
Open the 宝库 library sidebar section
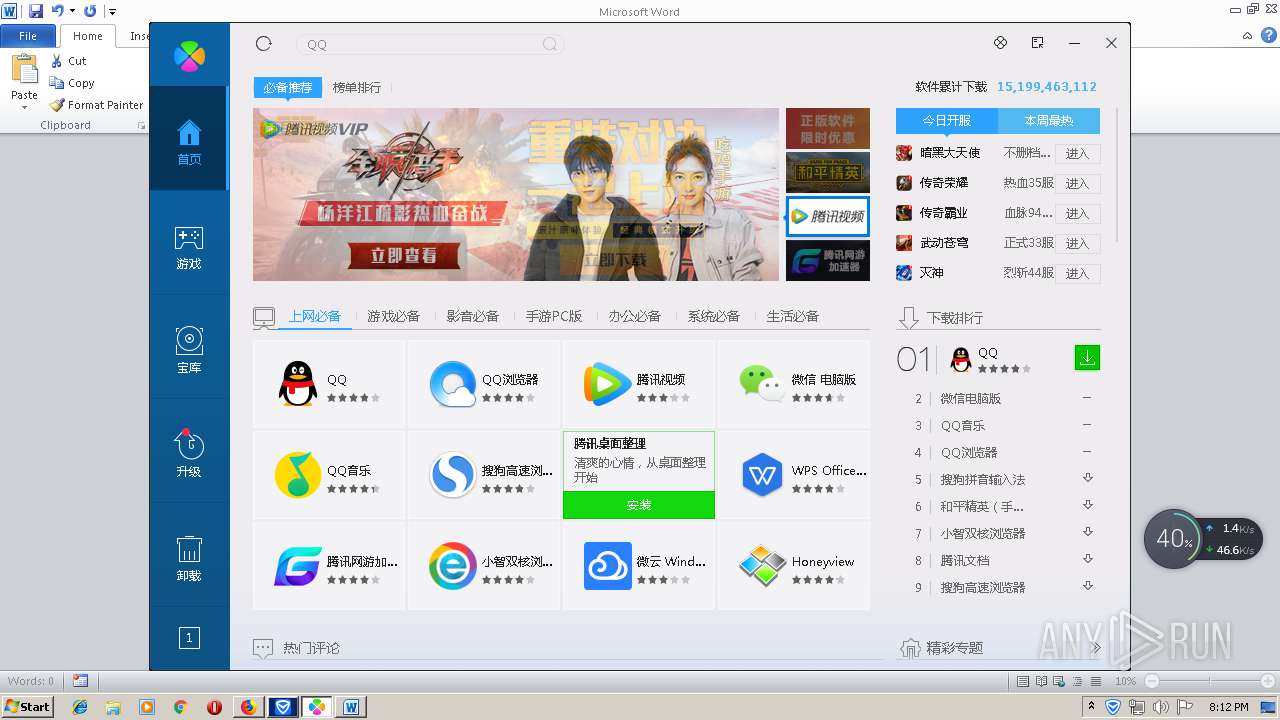tap(189, 350)
